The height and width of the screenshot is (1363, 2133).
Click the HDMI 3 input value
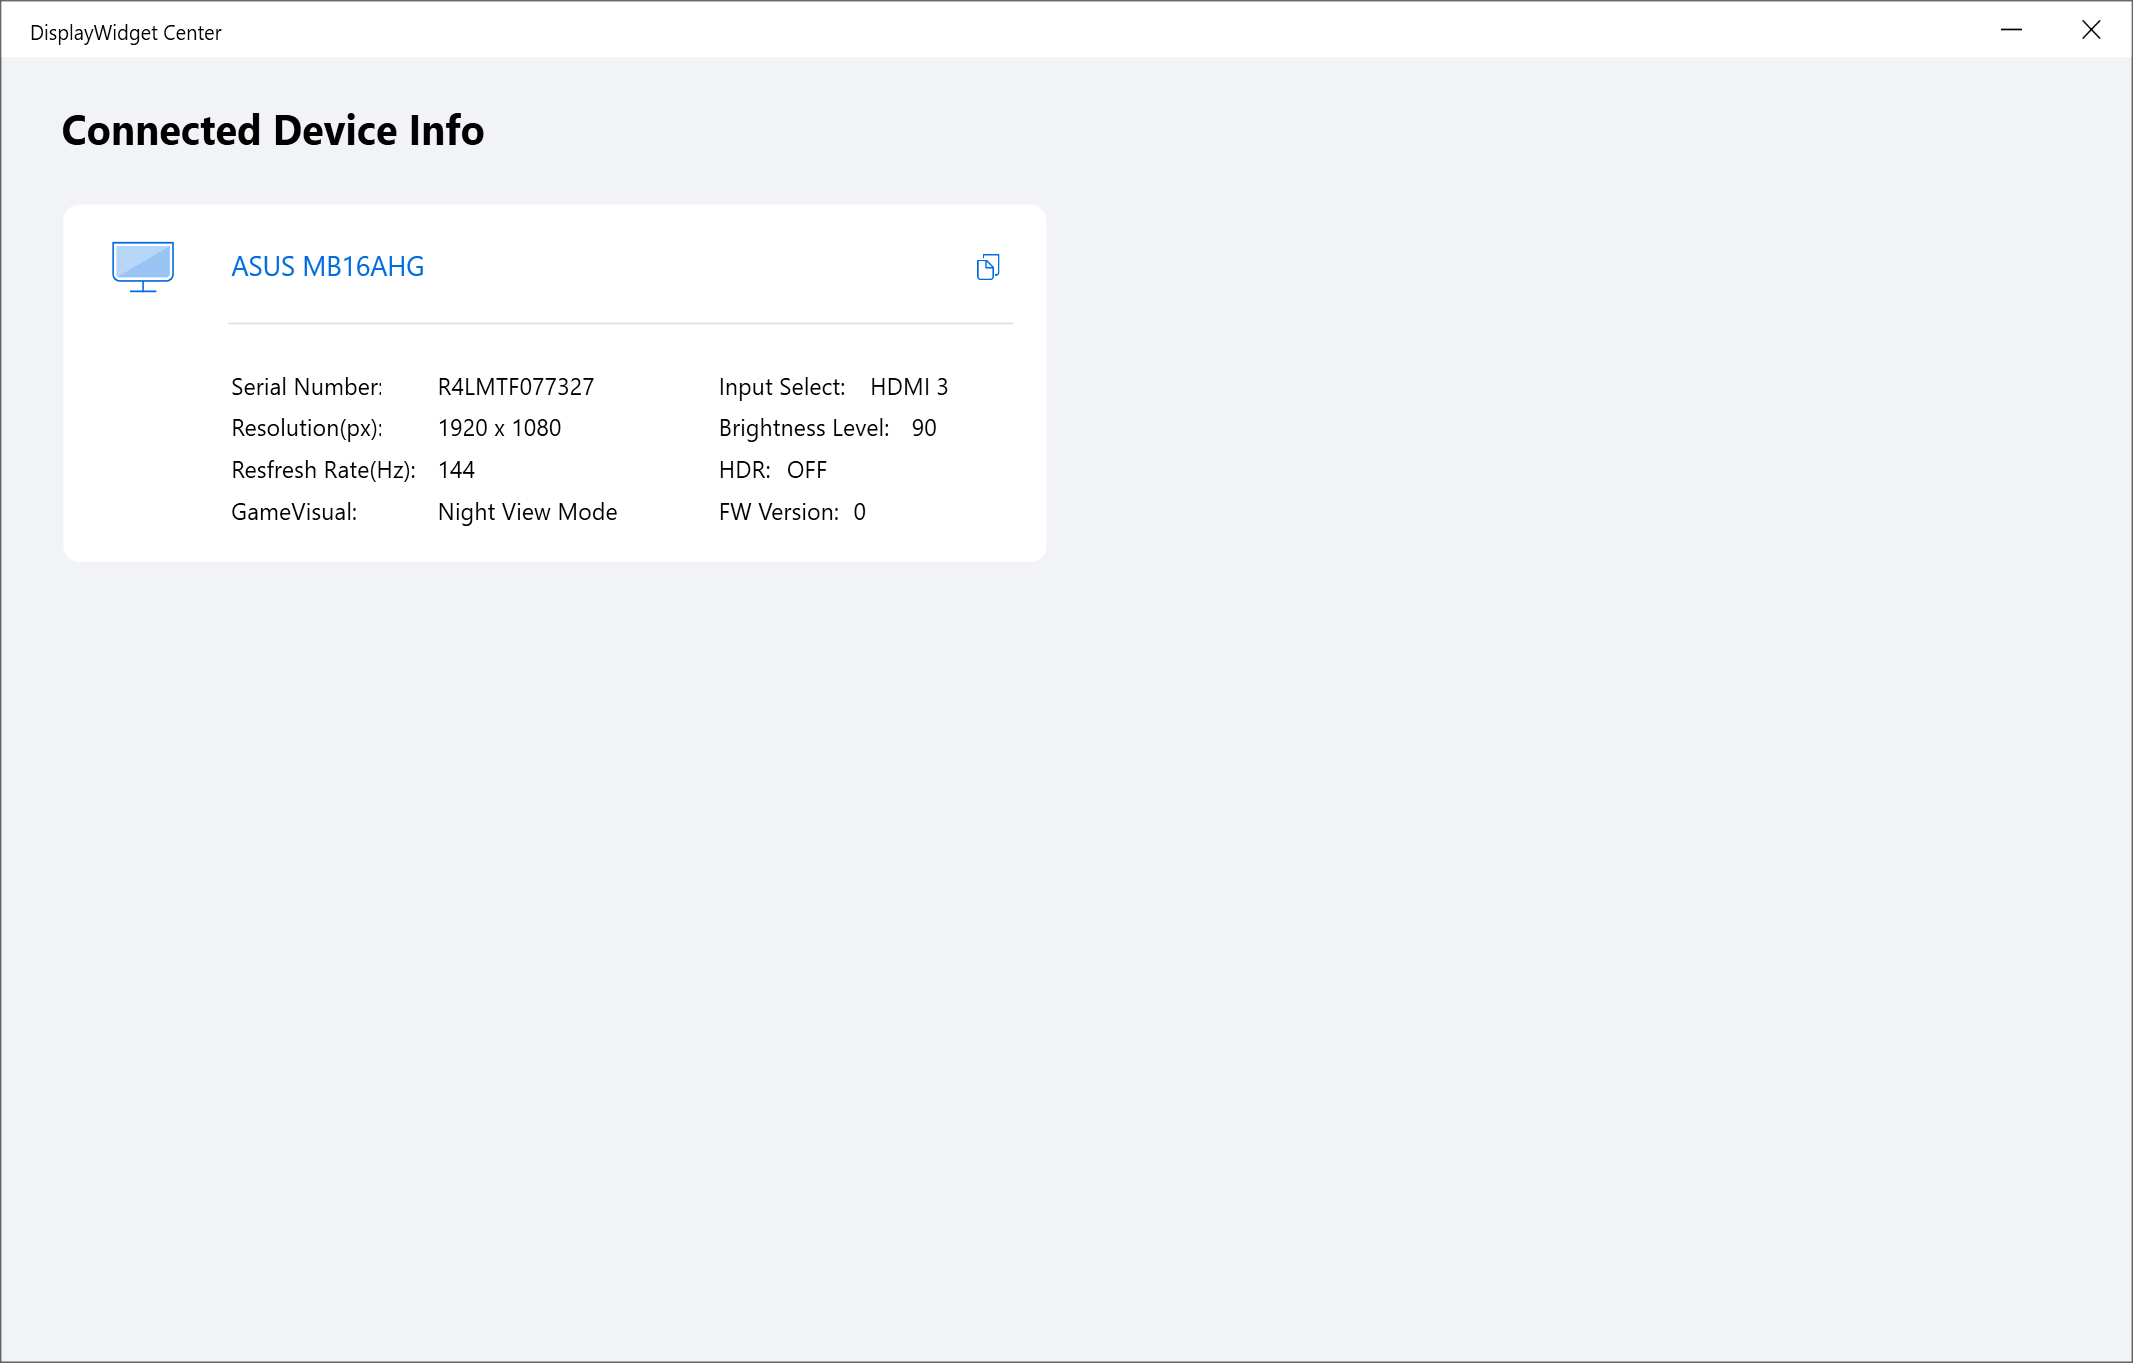tap(908, 387)
